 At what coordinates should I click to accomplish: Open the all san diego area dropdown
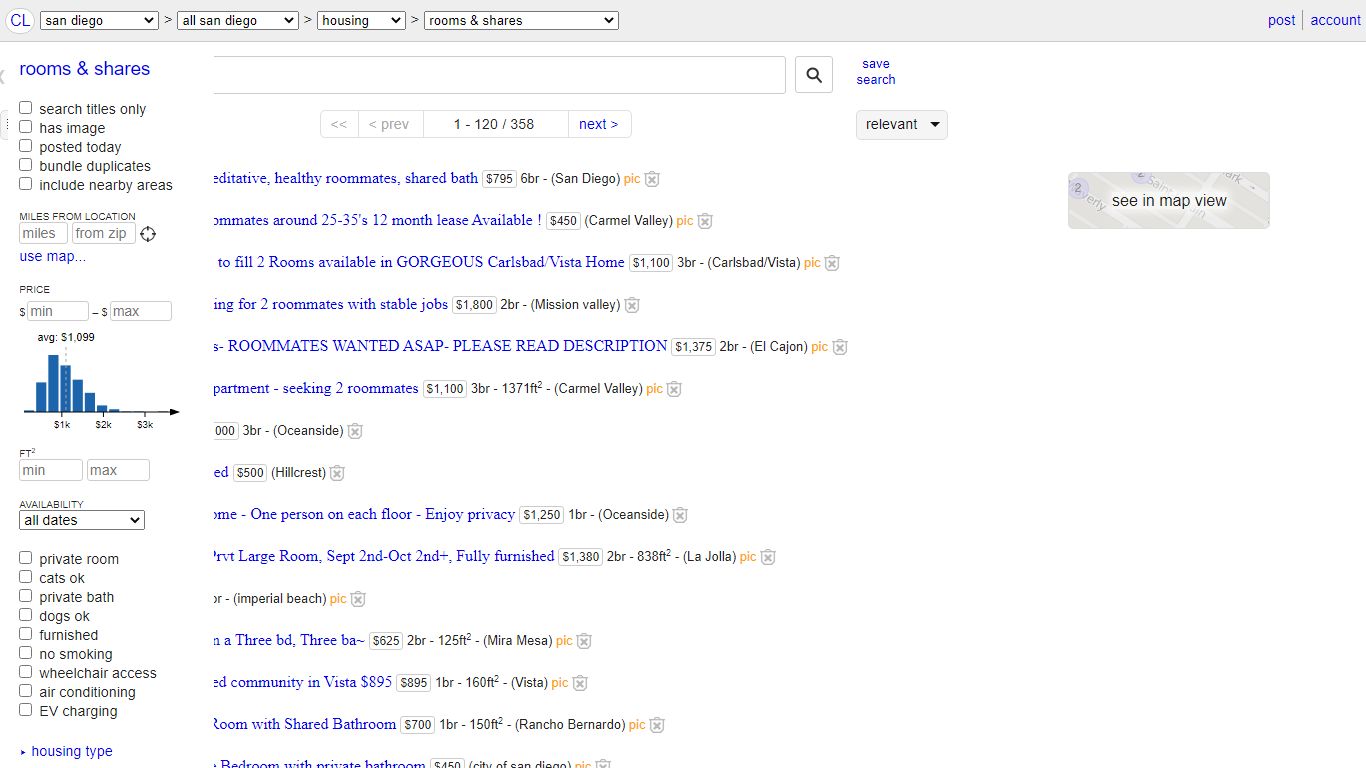pos(238,20)
